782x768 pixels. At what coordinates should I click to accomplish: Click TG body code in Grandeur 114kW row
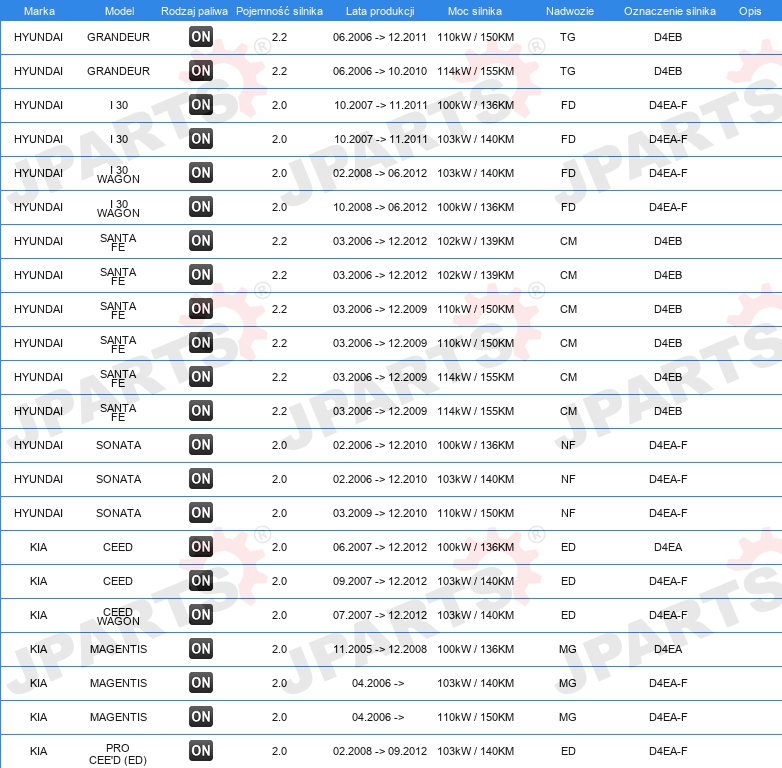click(x=568, y=71)
